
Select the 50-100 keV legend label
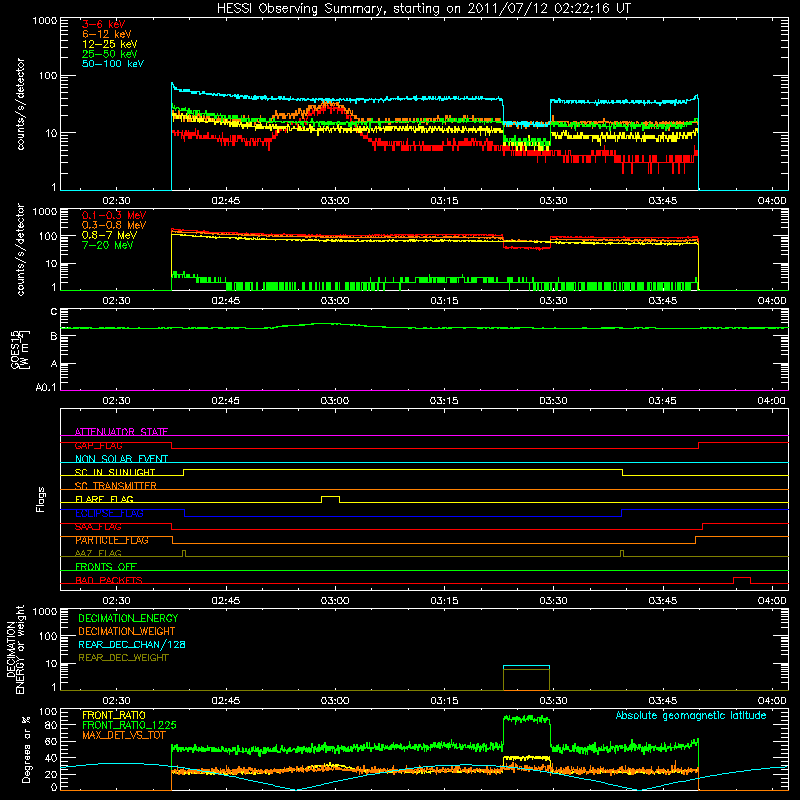(x=113, y=64)
